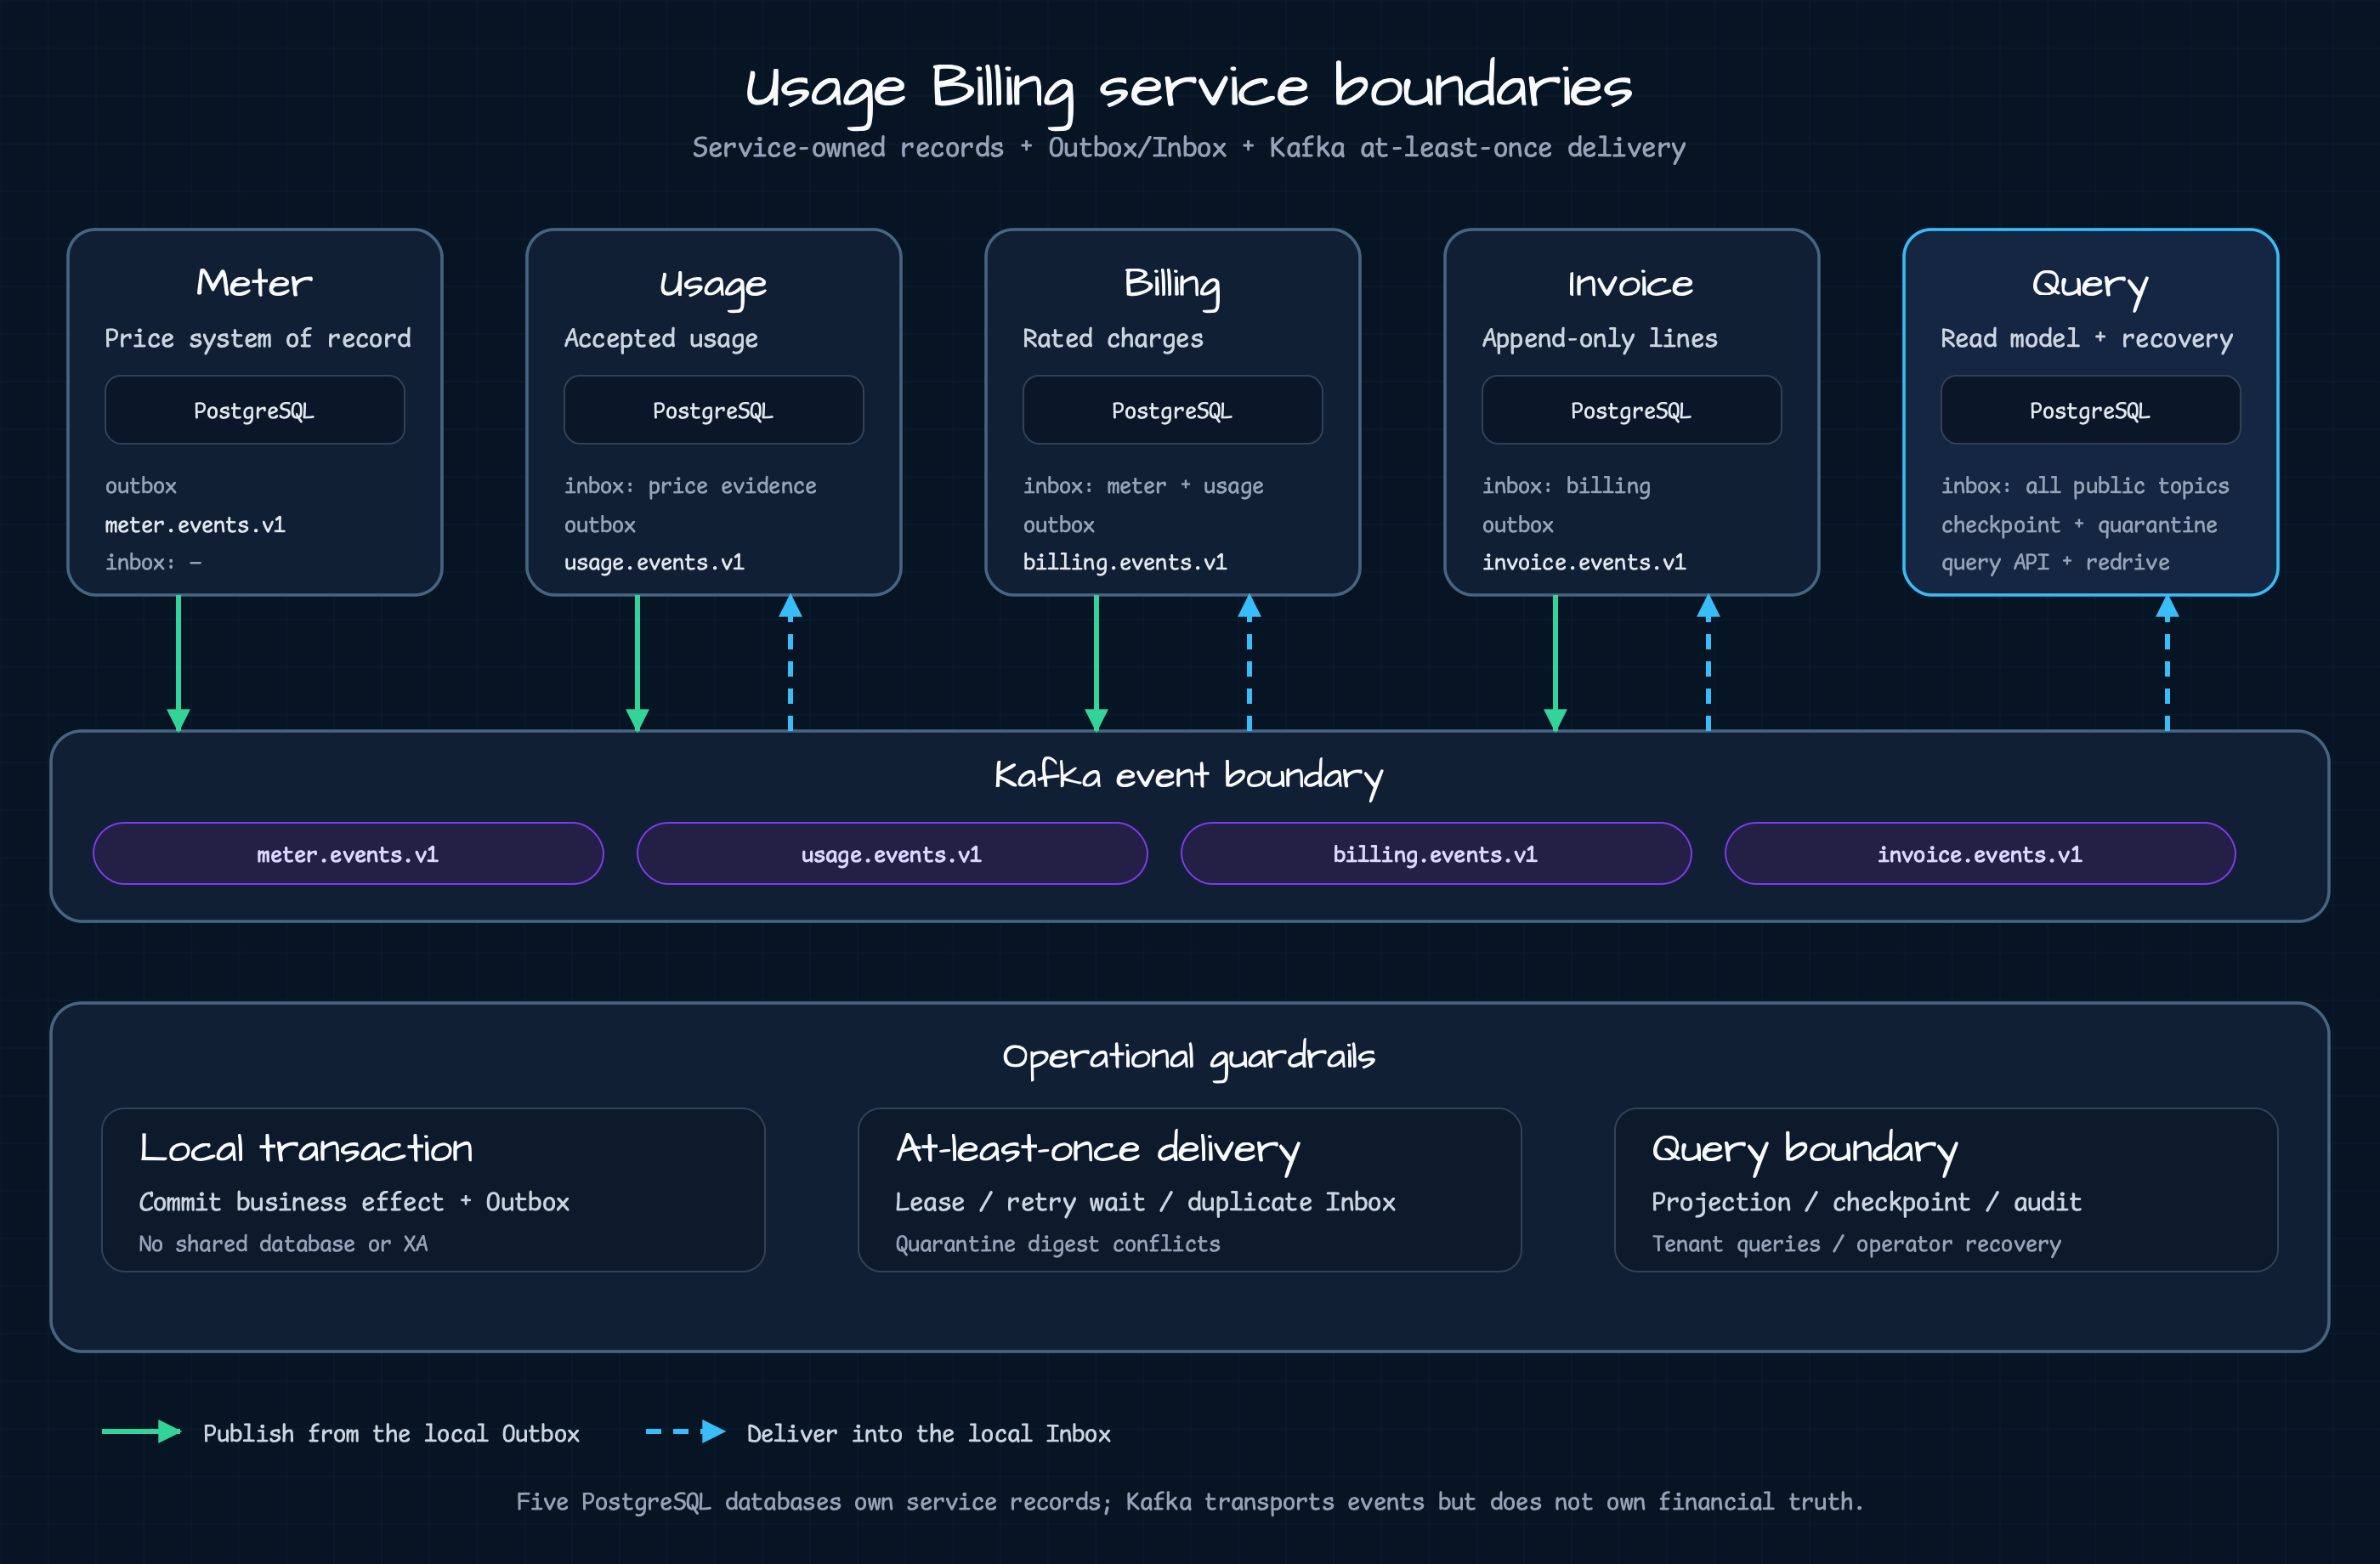
Task: Select the Billing service card heading
Action: click(x=1172, y=286)
